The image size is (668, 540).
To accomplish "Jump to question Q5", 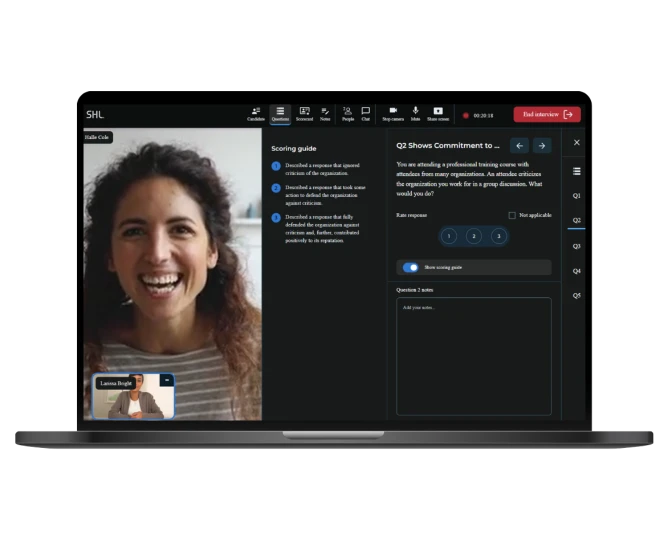I will [x=576, y=296].
